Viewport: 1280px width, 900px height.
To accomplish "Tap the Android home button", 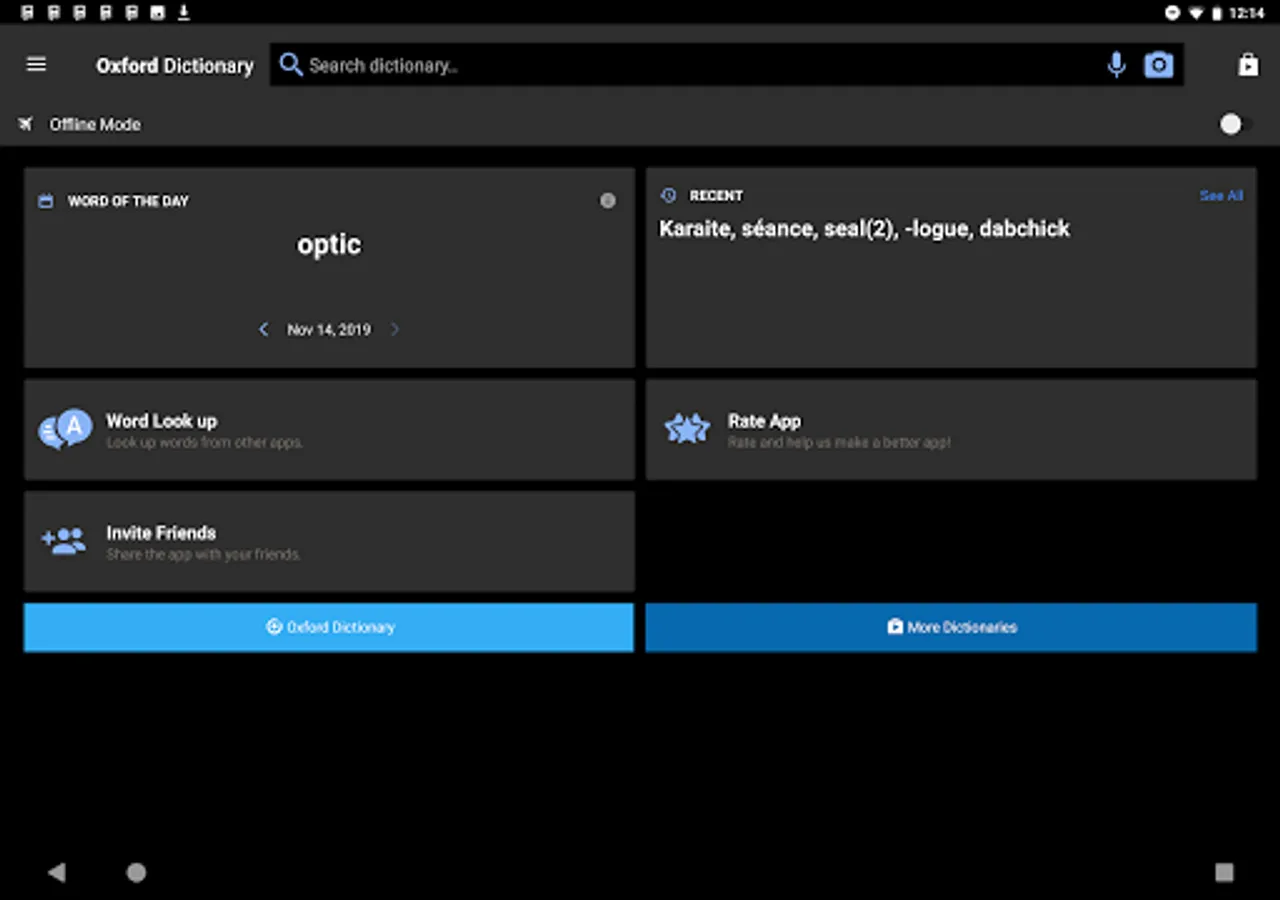I will pos(136,873).
